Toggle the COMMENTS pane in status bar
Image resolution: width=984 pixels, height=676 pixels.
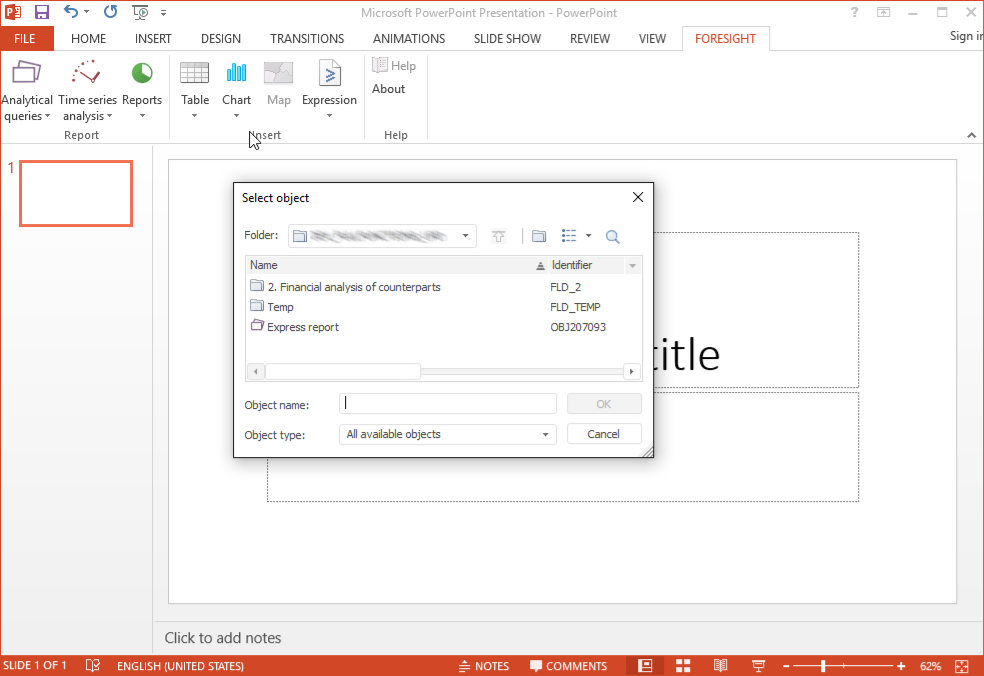click(x=569, y=666)
